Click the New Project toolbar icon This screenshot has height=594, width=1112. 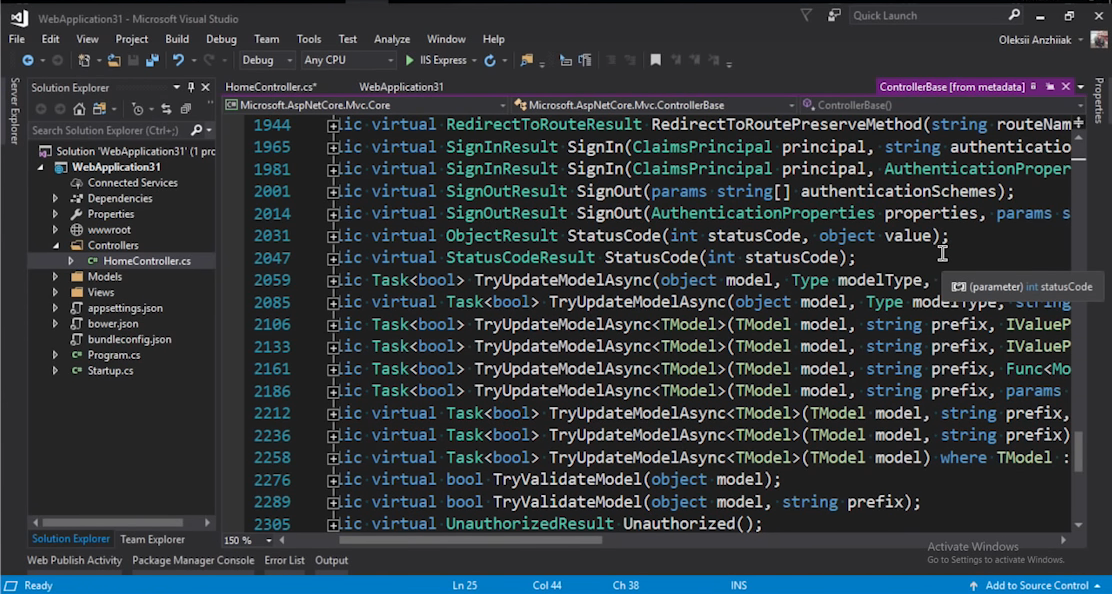(x=84, y=61)
